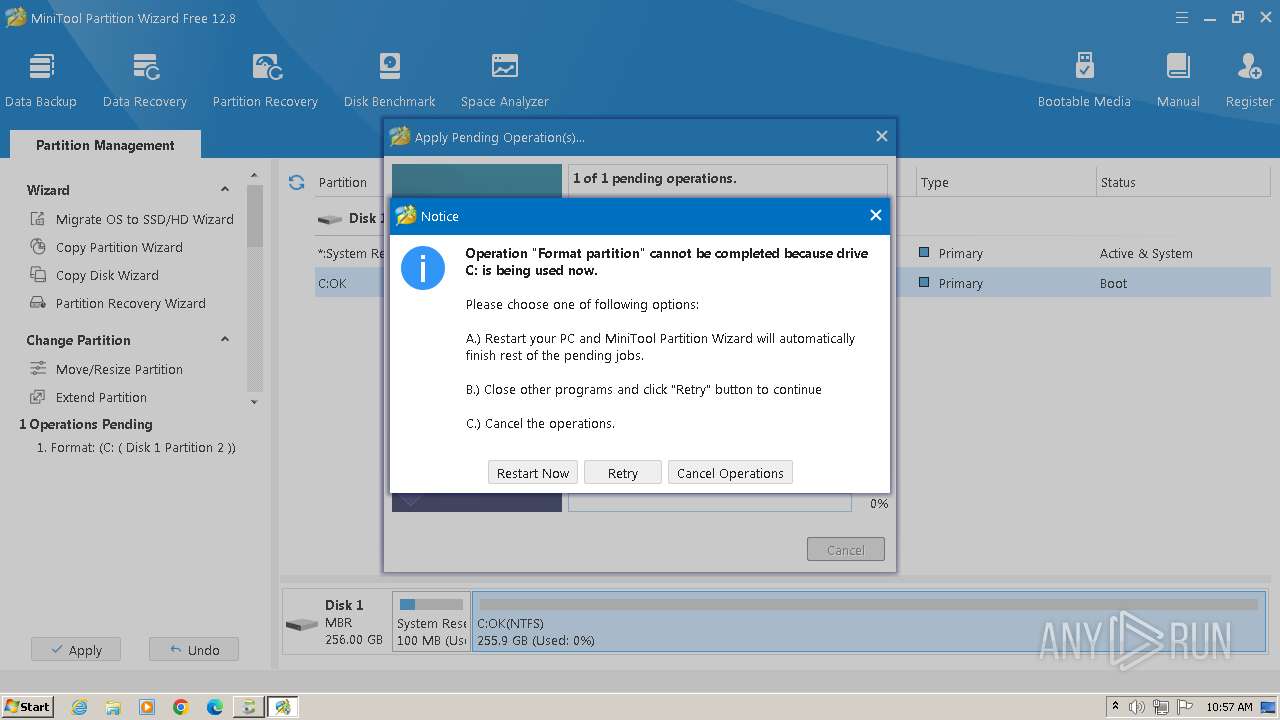Image resolution: width=1280 pixels, height=720 pixels.
Task: Click the refresh disk list icon
Action: tap(296, 182)
